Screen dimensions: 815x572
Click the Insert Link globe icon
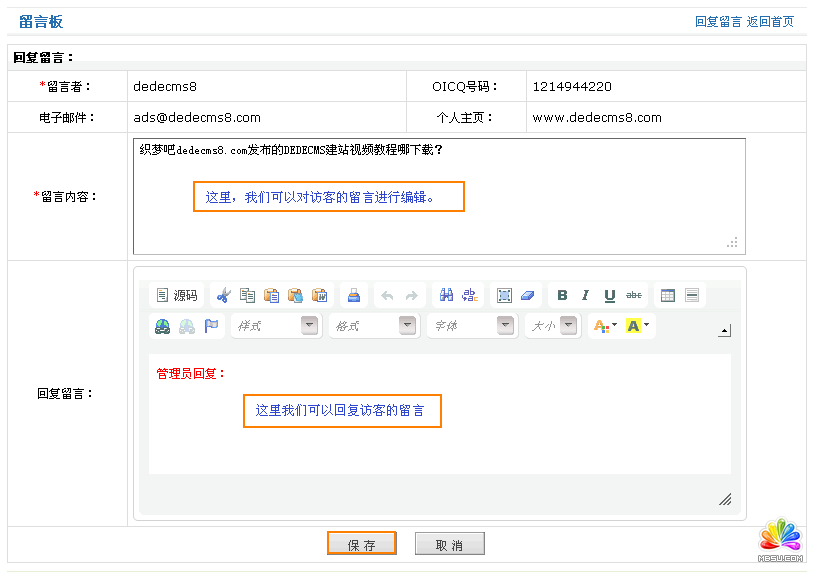pos(162,326)
